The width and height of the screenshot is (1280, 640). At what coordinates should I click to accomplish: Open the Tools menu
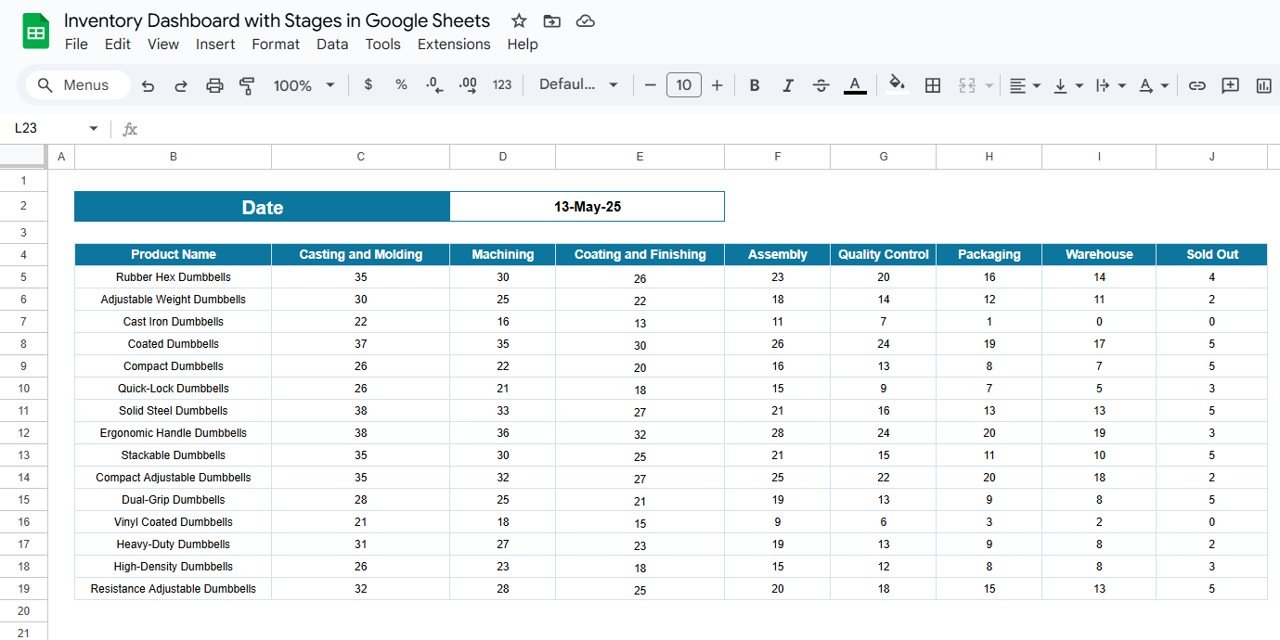click(383, 44)
